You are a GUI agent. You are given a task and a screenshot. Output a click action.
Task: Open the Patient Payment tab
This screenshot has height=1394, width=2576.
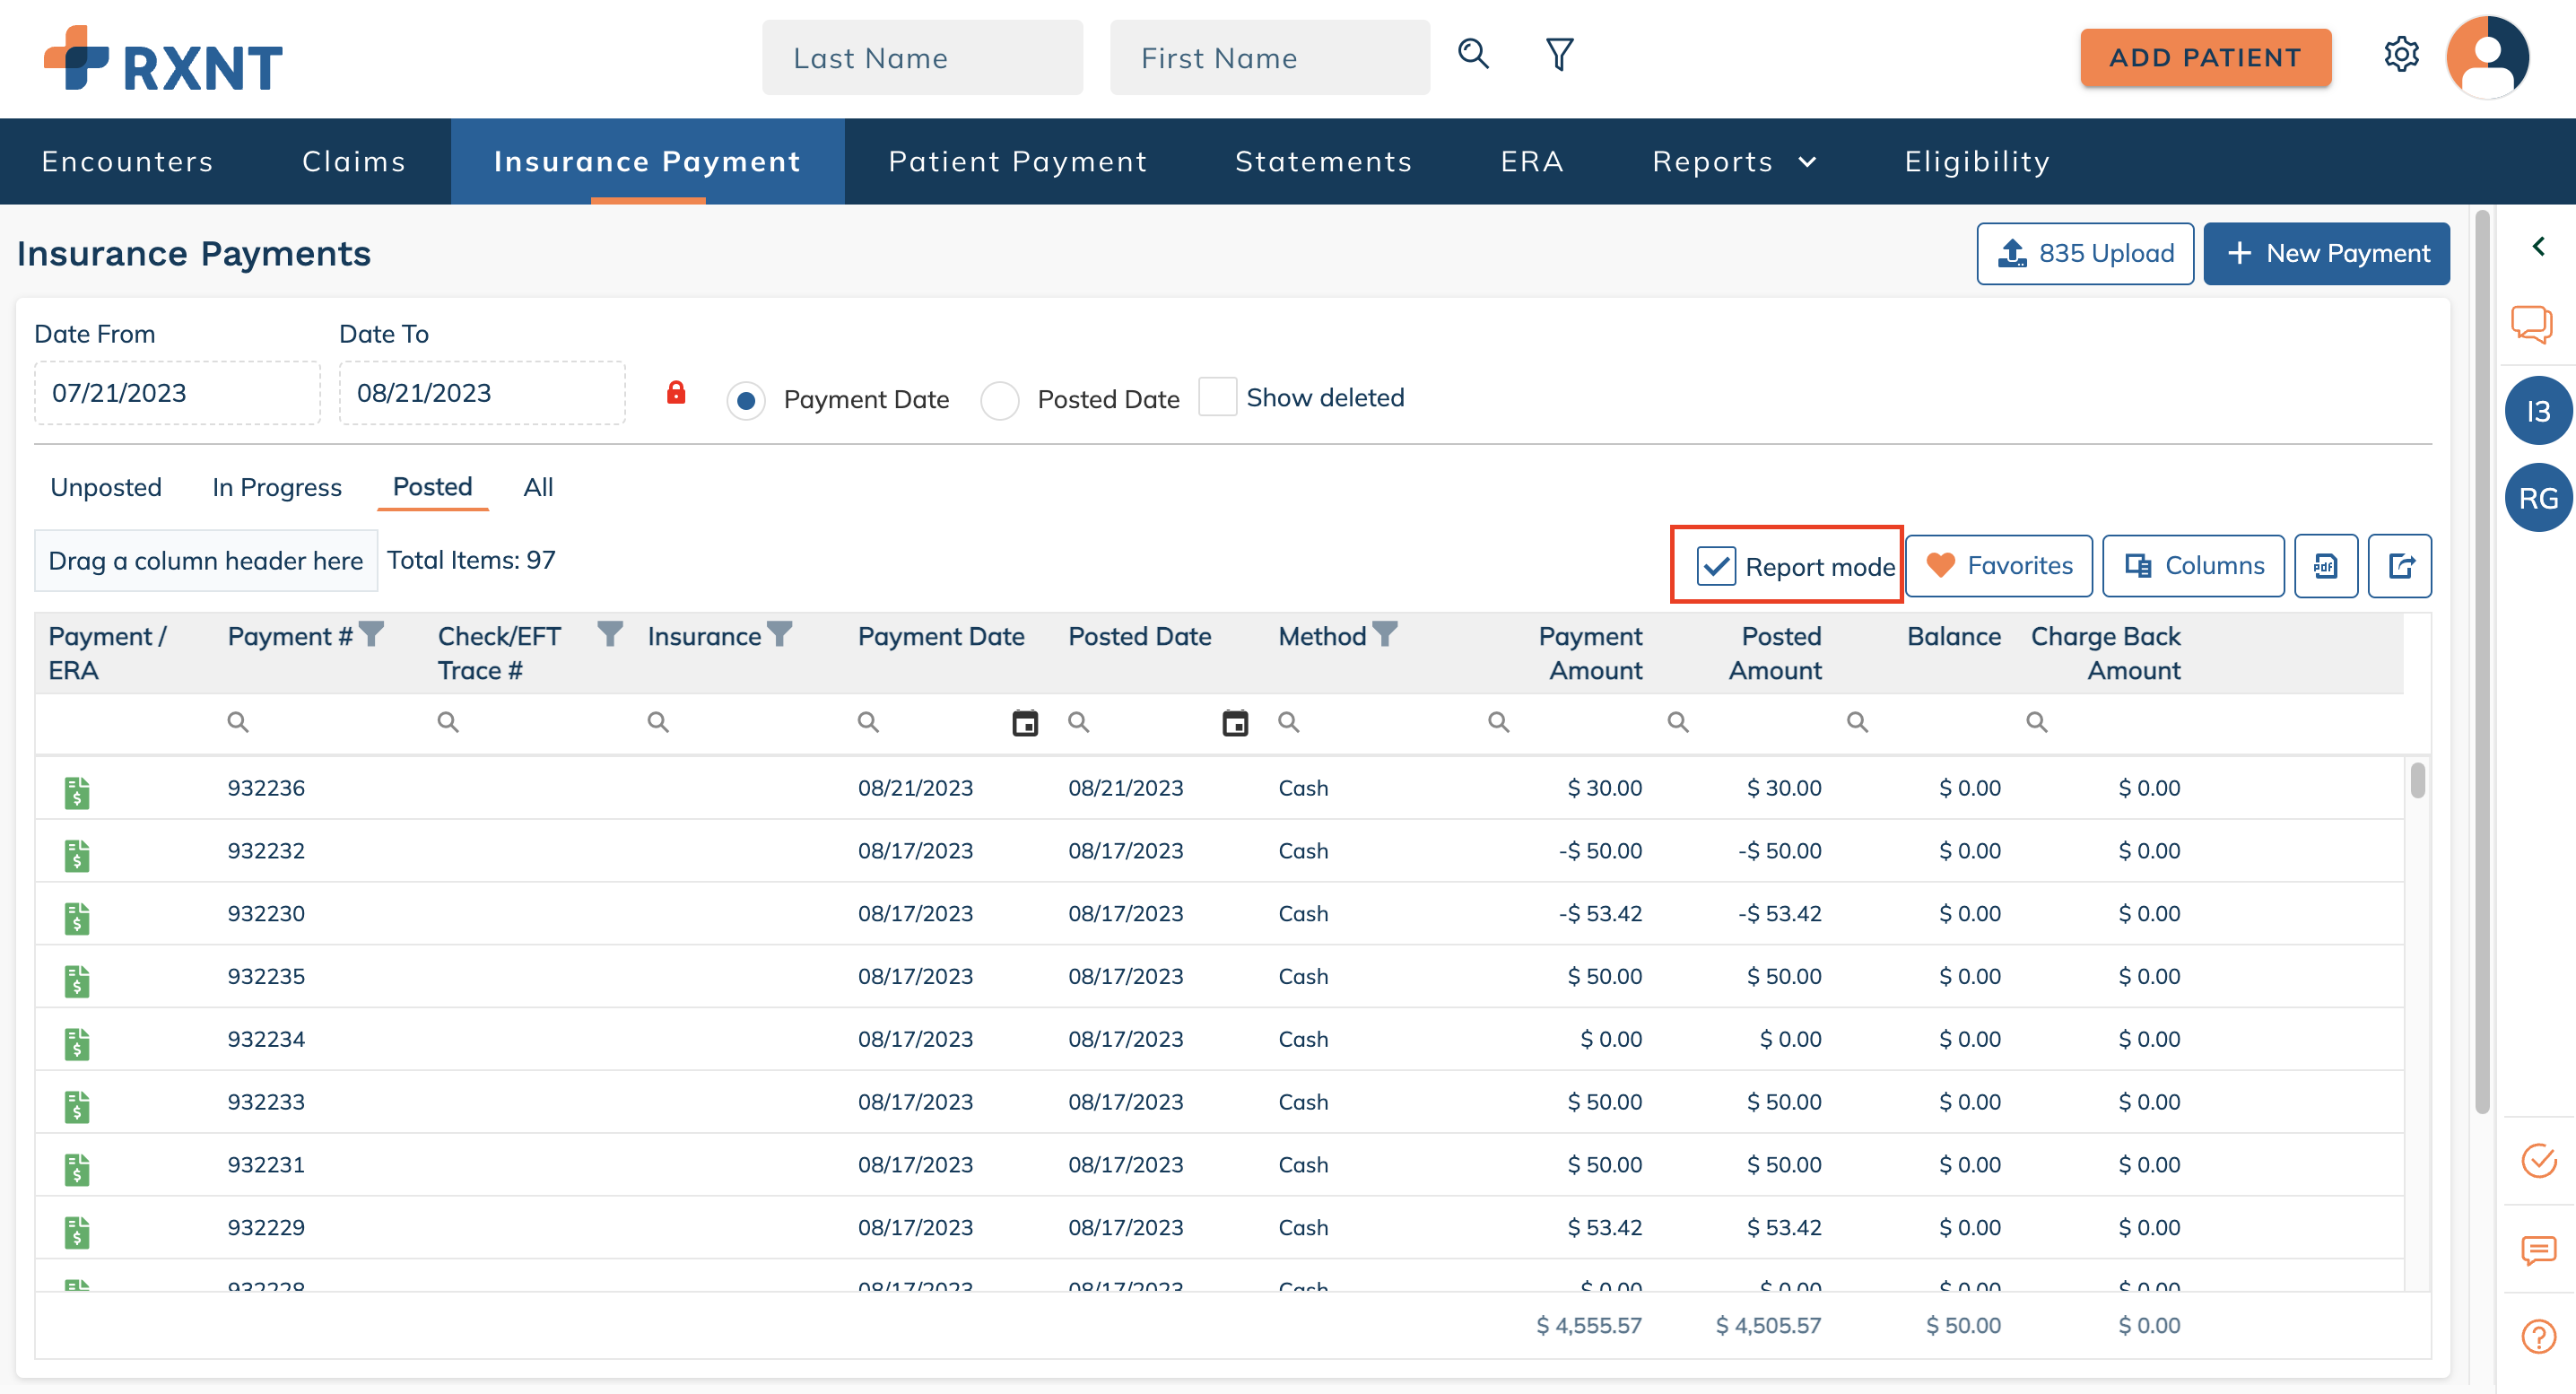pyautogui.click(x=1018, y=161)
